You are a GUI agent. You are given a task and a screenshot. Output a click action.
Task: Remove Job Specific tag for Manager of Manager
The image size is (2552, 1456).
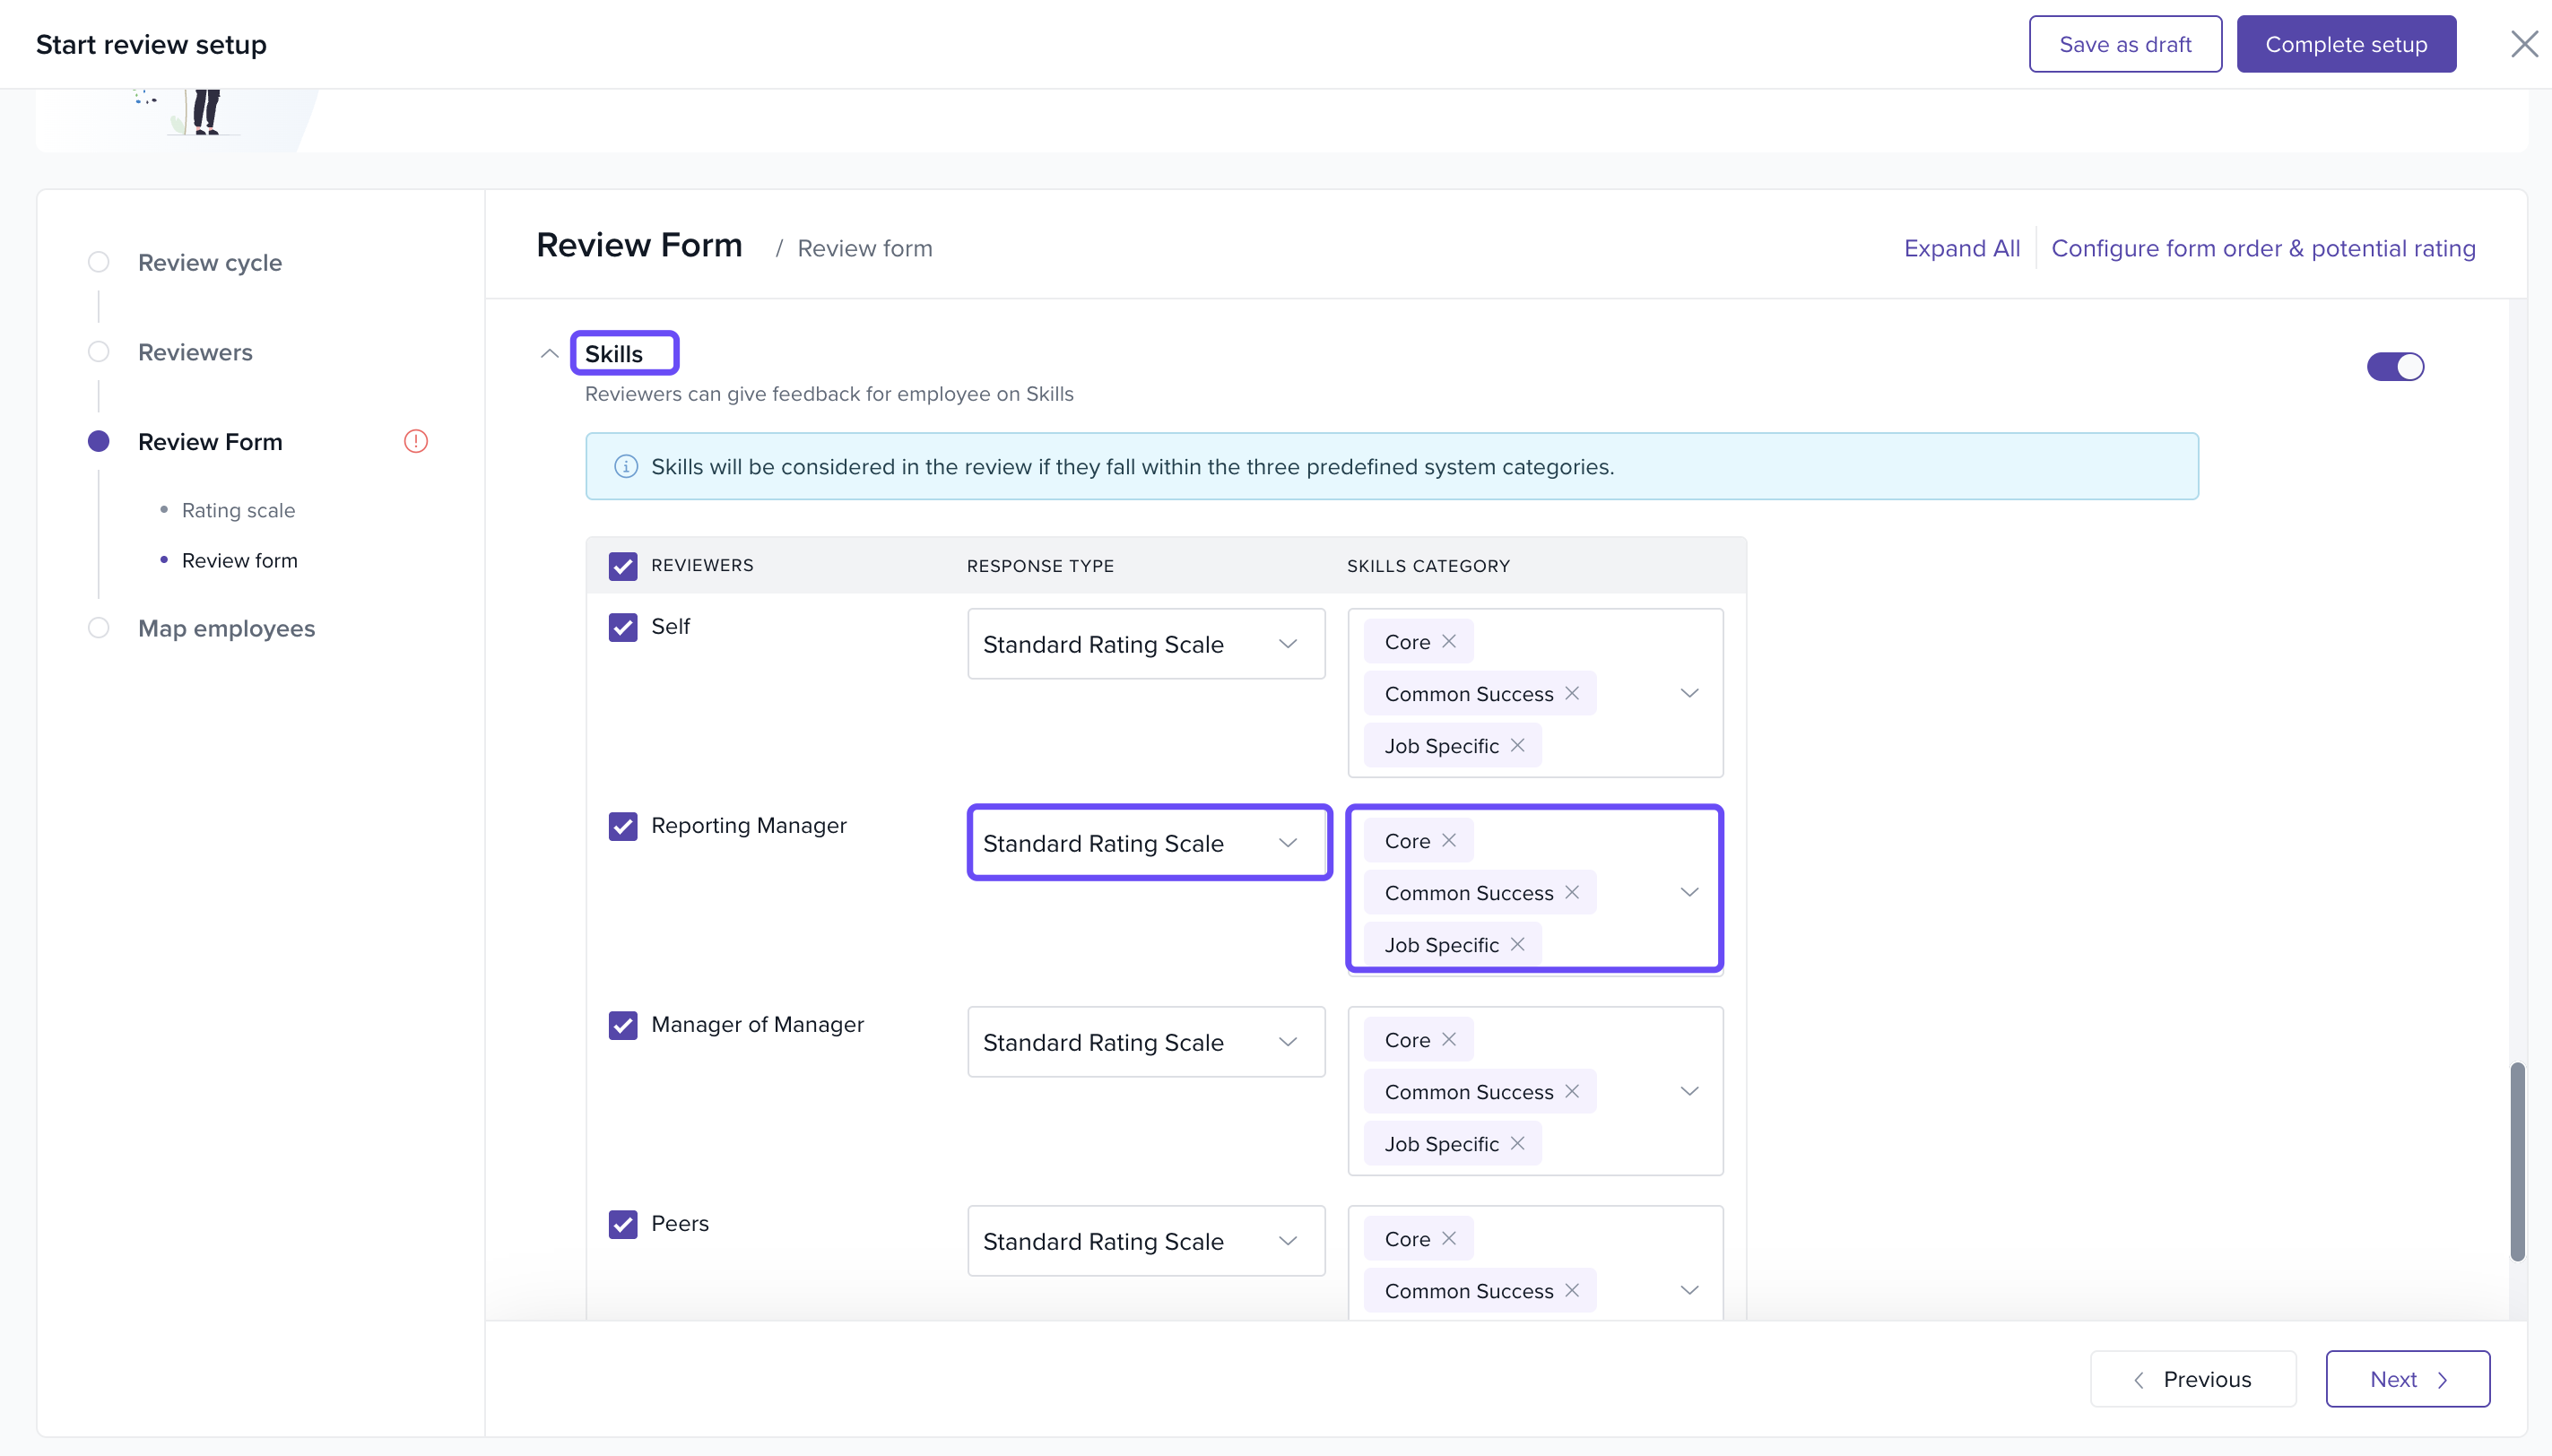[1517, 1143]
